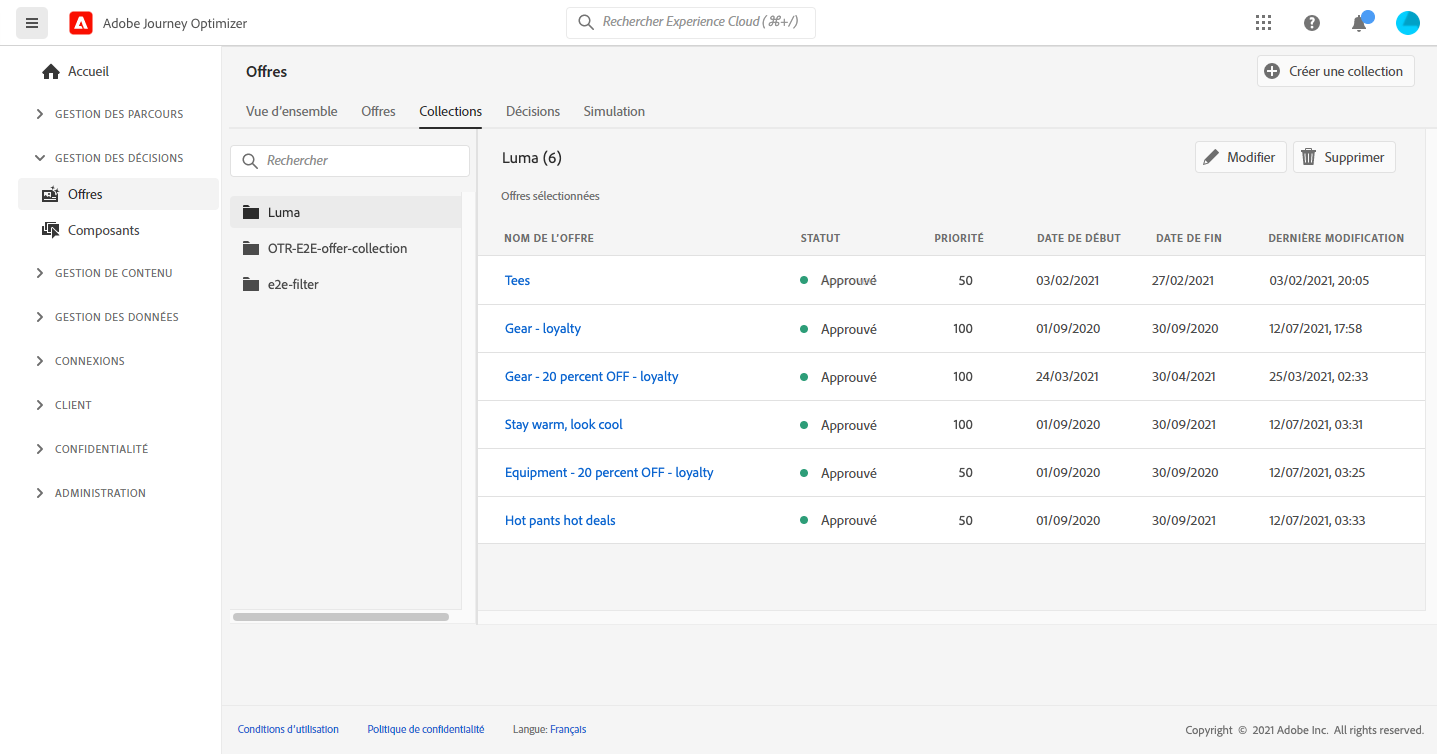The width and height of the screenshot is (1437, 754).
Task: Open the Stay warm, look cool offer
Action: (x=563, y=425)
